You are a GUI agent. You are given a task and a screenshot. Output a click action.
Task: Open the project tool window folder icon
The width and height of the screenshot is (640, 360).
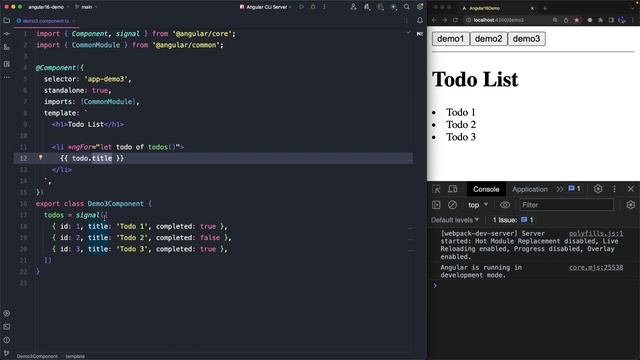(7, 20)
